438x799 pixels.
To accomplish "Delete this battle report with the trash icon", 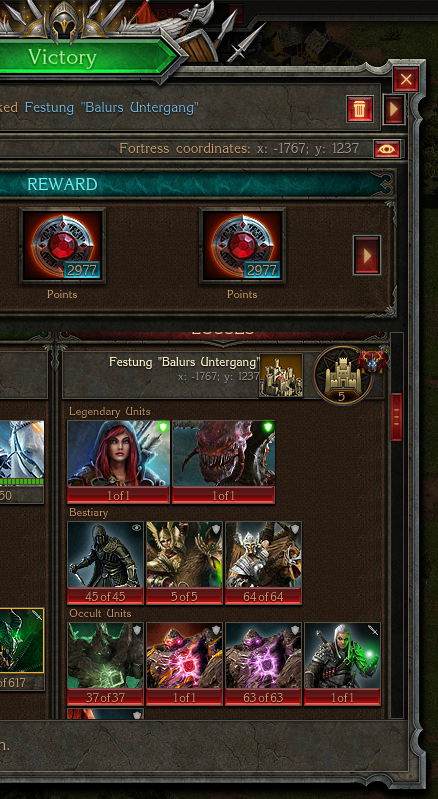I will pos(360,109).
